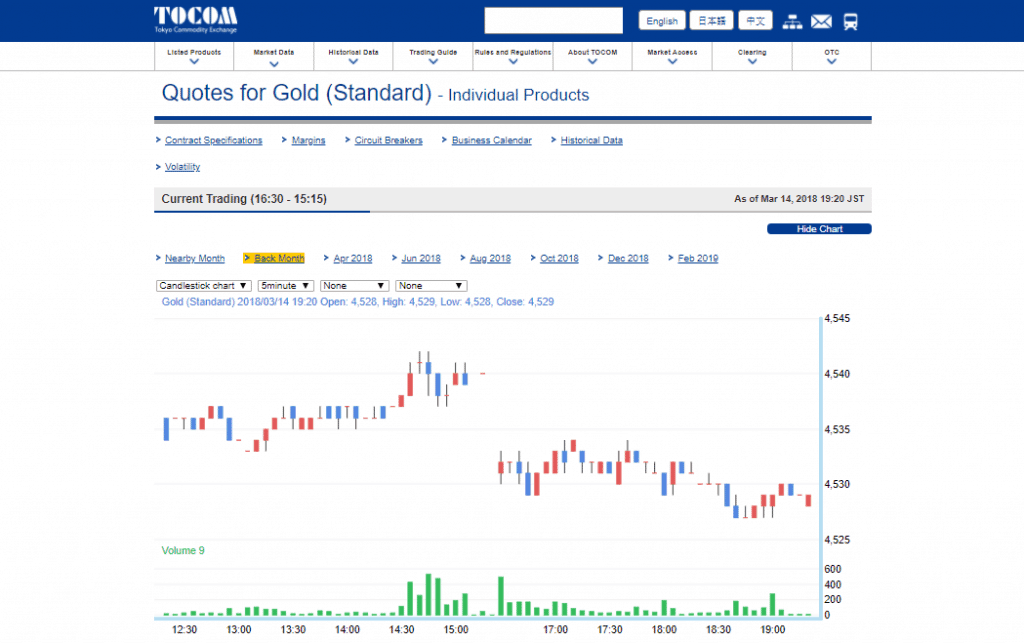Expand the Rules and Regulations menu
The height and width of the screenshot is (643, 1024).
click(513, 56)
